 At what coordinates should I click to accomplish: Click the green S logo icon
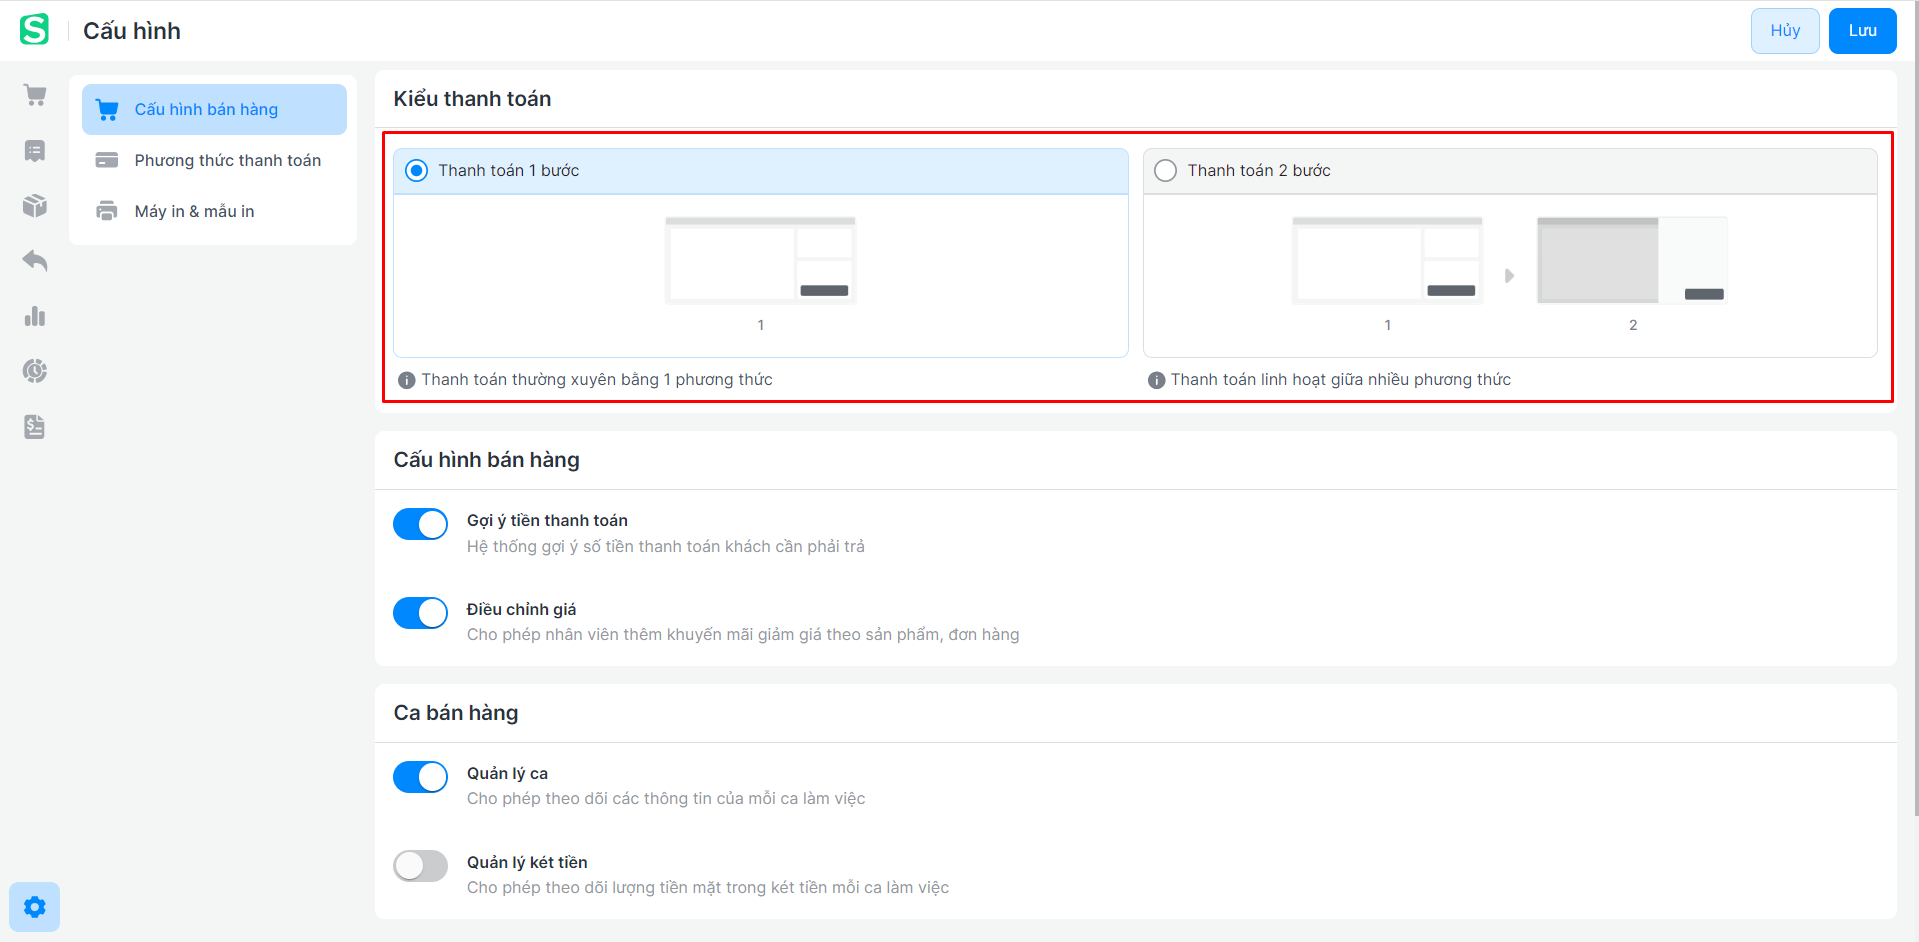34,30
